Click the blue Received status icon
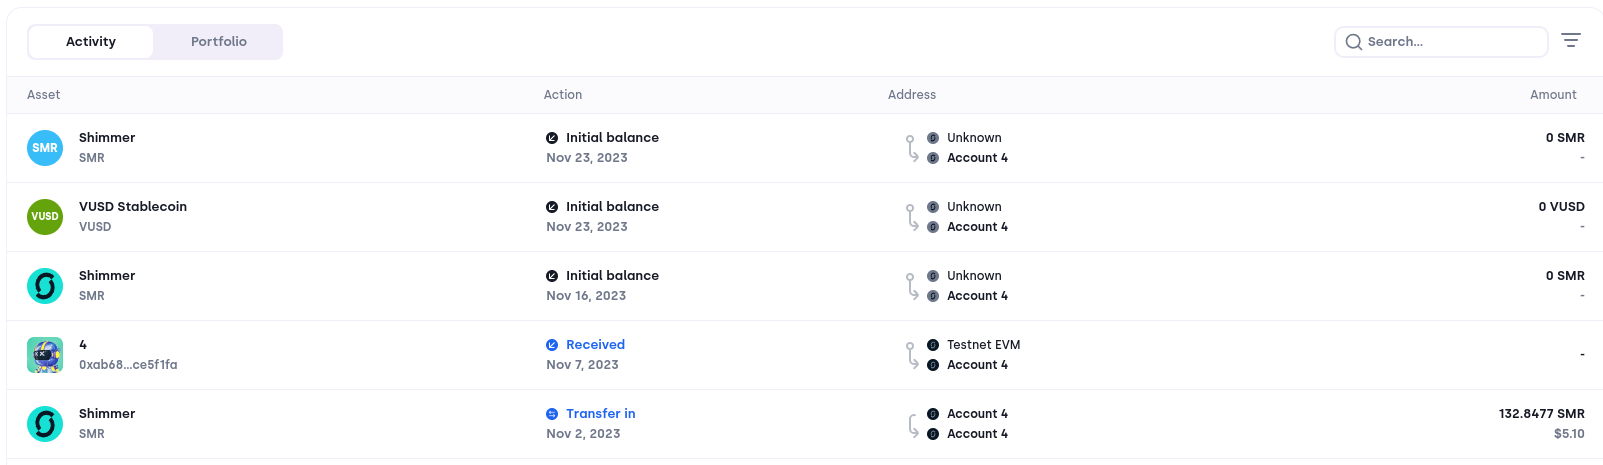This screenshot has width=1603, height=465. 552,345
